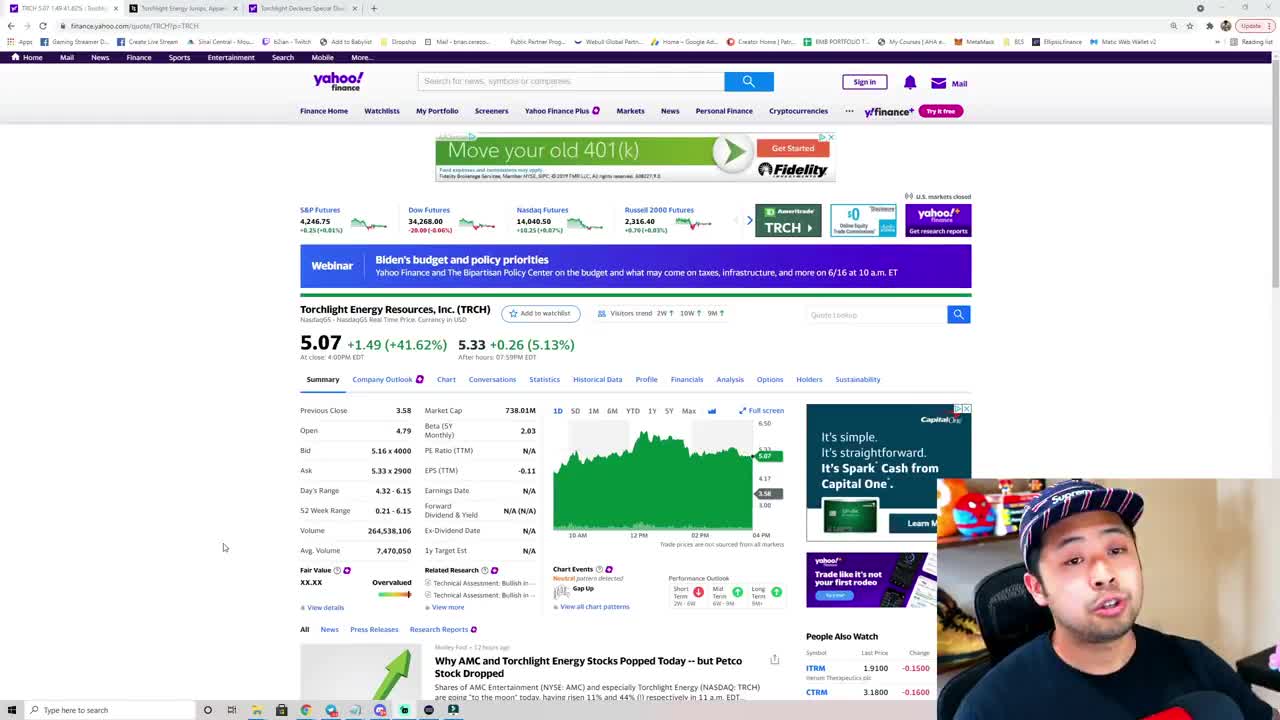Click the Sign in button

[x=864, y=82]
